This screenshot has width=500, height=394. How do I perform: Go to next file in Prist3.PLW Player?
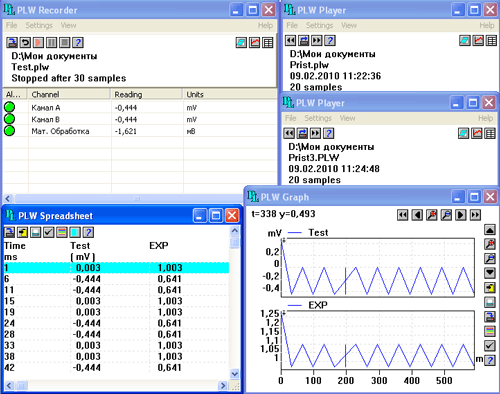click(x=316, y=133)
